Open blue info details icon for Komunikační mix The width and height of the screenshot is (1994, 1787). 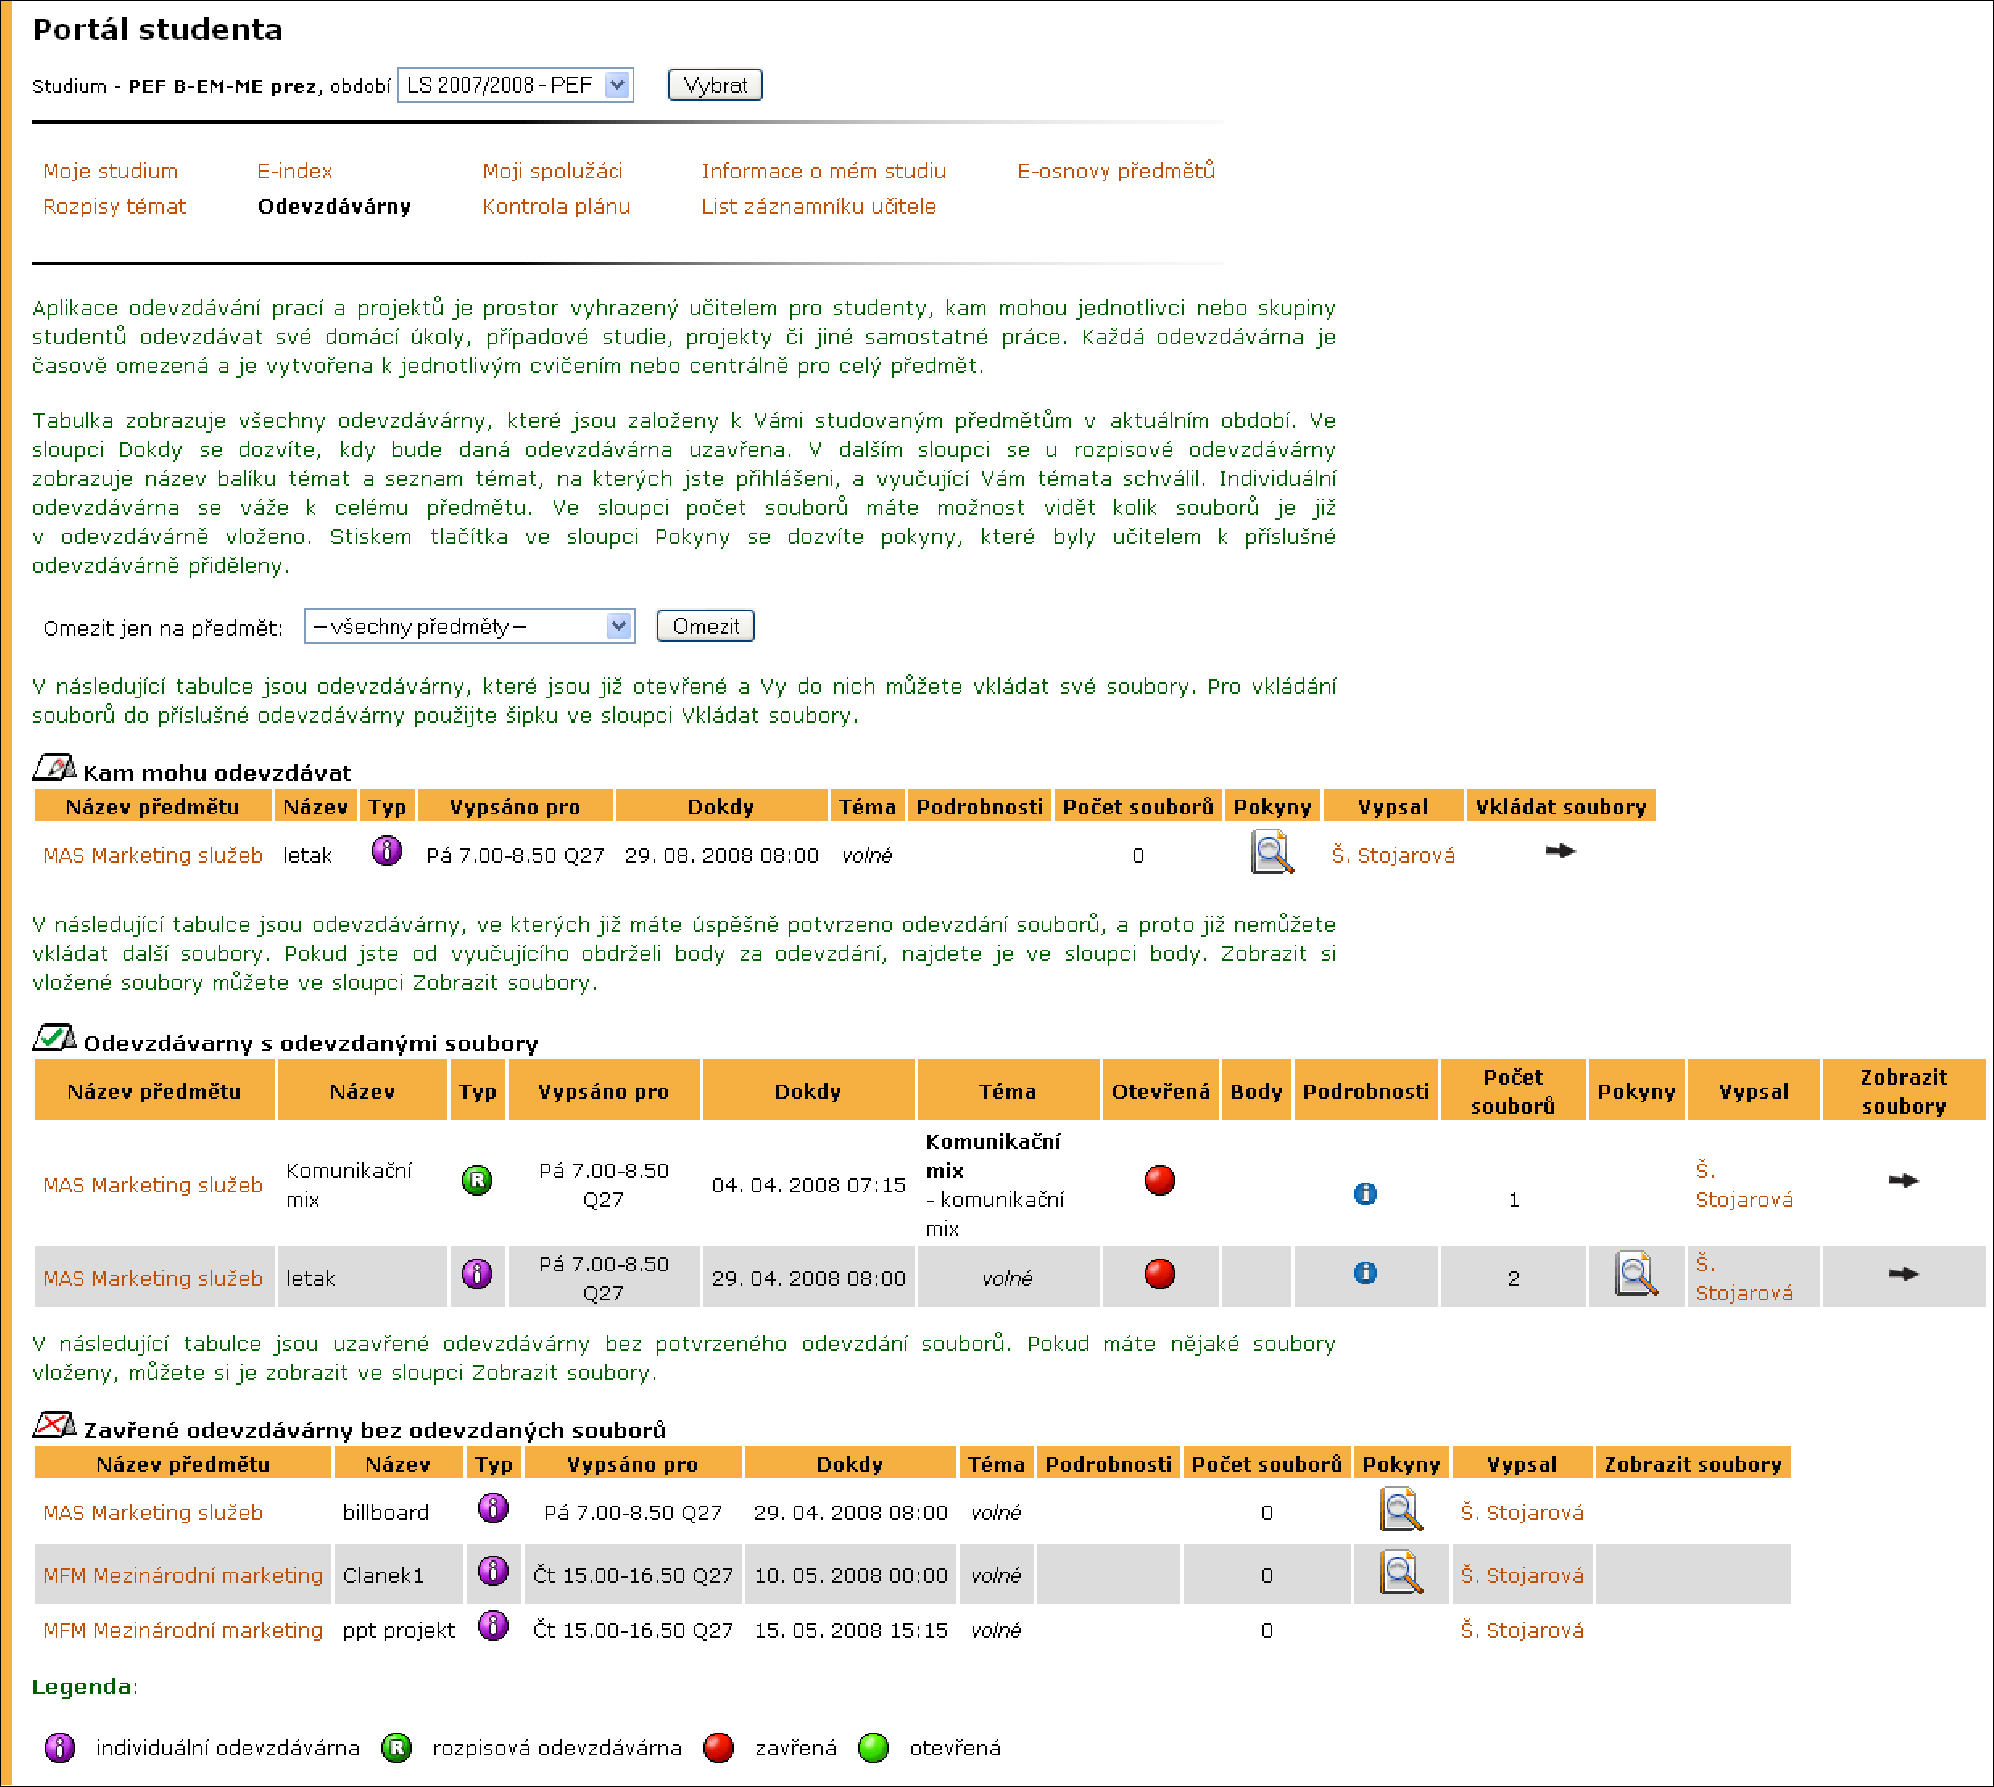(x=1365, y=1193)
